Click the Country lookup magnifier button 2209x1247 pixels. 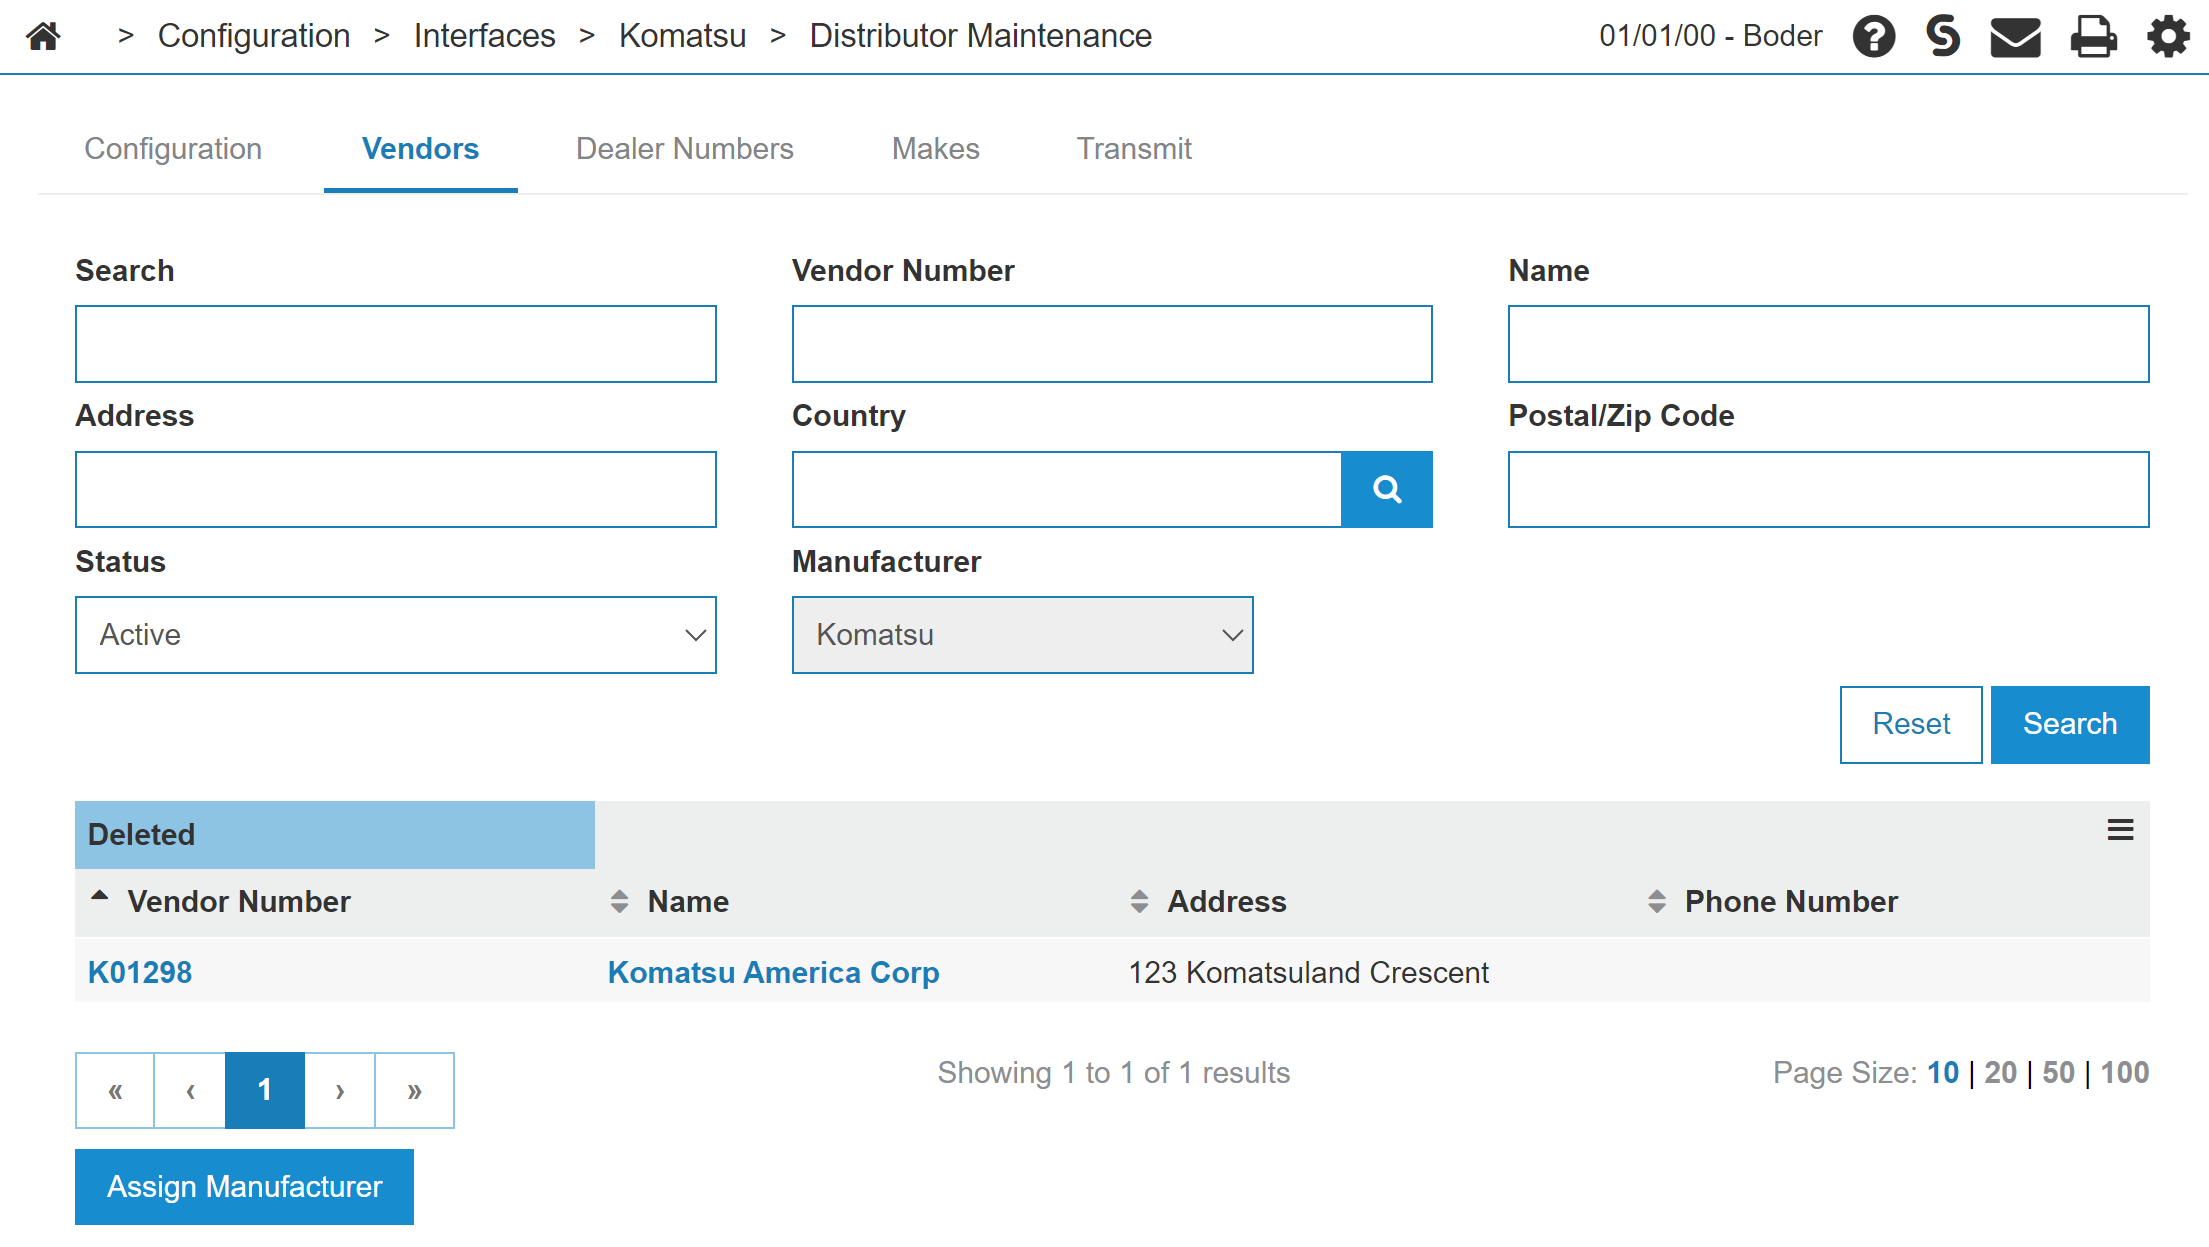click(x=1386, y=489)
